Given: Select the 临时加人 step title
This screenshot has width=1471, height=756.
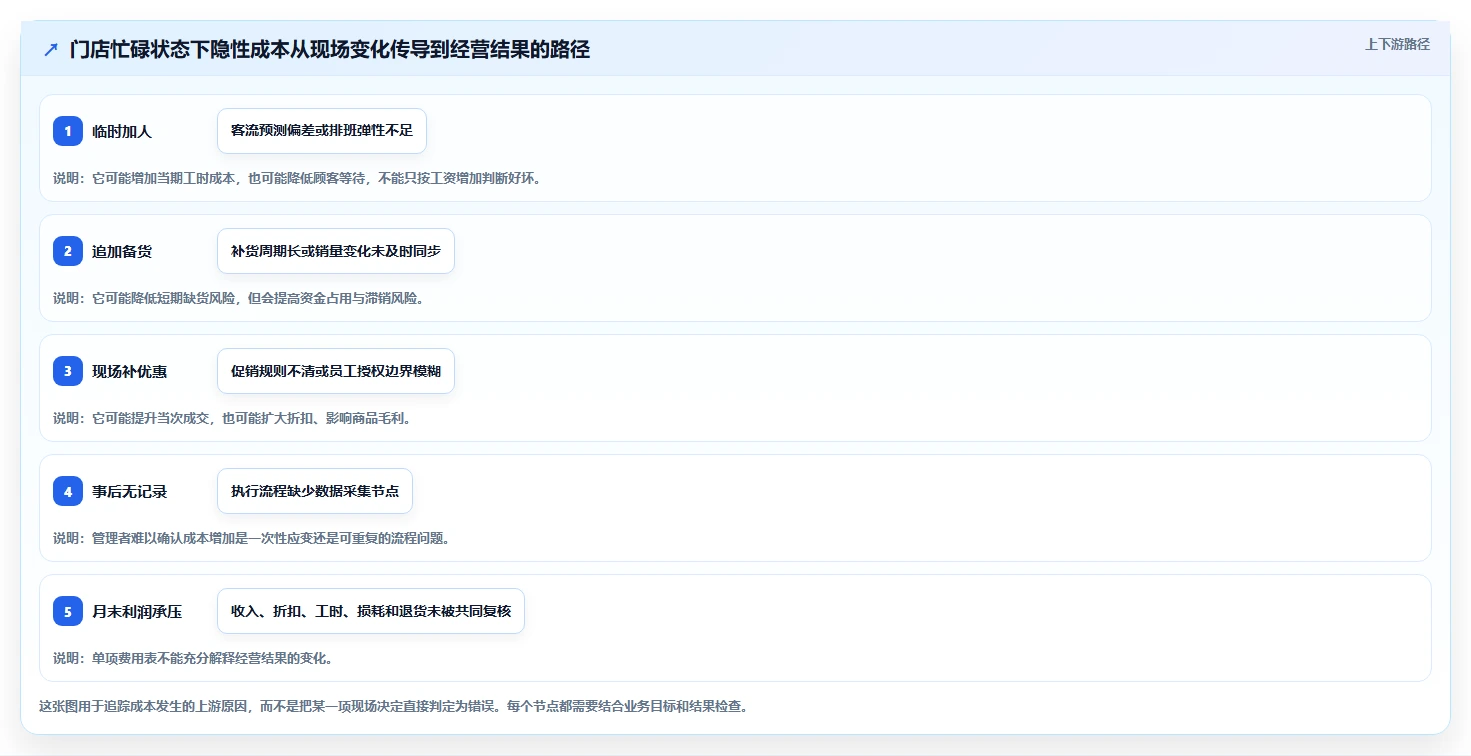Looking at the screenshot, I should tap(122, 131).
